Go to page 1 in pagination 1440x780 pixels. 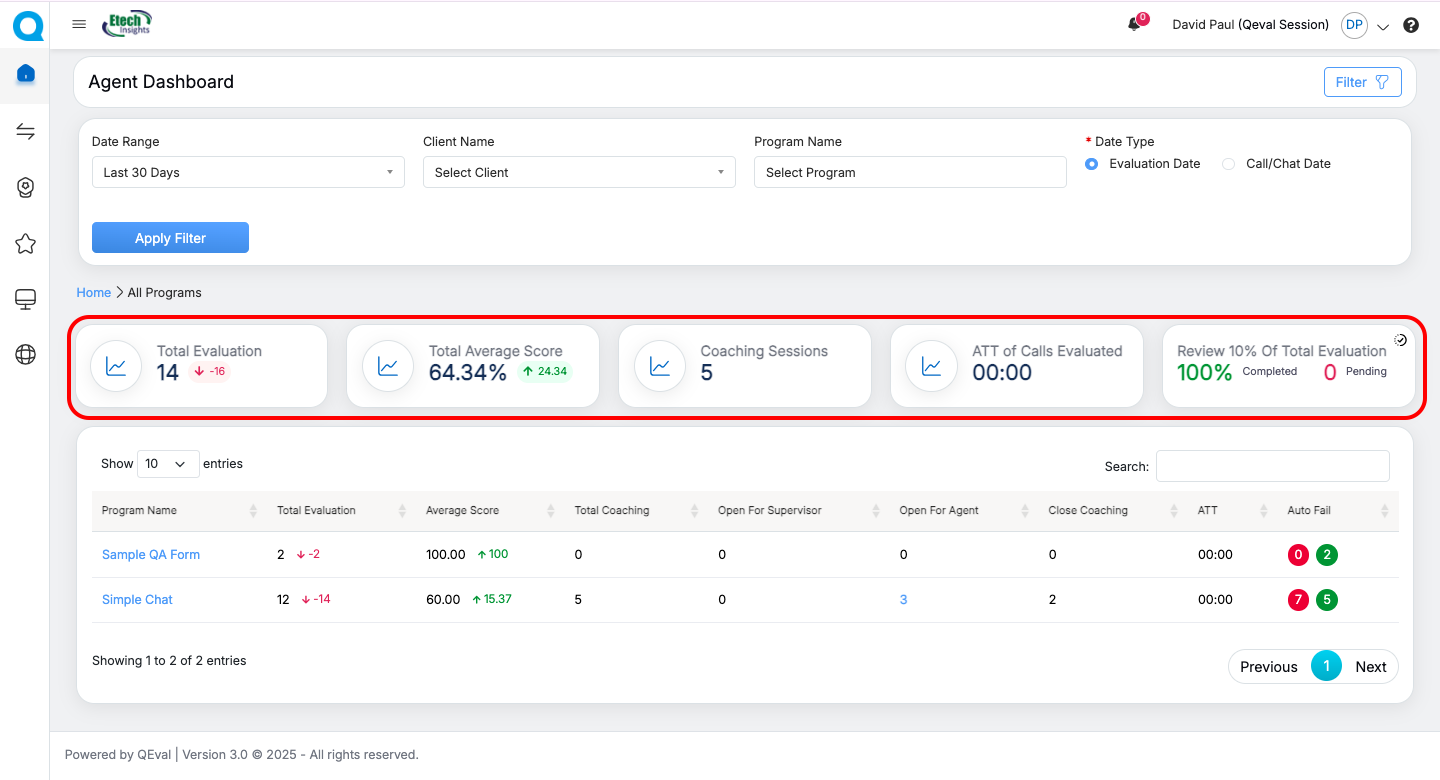click(x=1326, y=666)
